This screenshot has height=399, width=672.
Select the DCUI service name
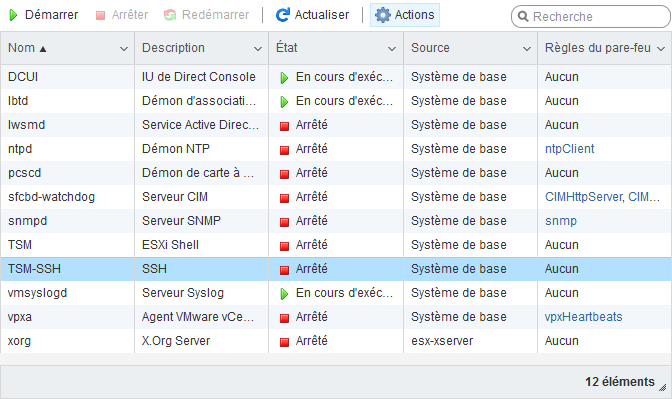[x=23, y=77]
